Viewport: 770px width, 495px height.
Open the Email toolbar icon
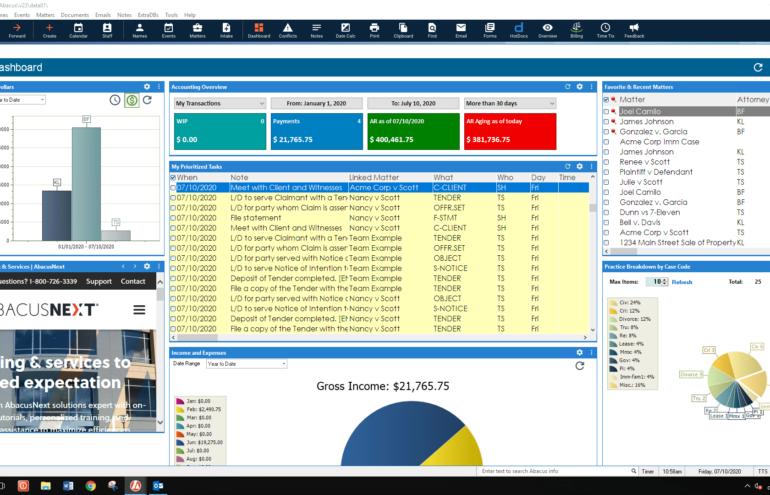(x=461, y=30)
